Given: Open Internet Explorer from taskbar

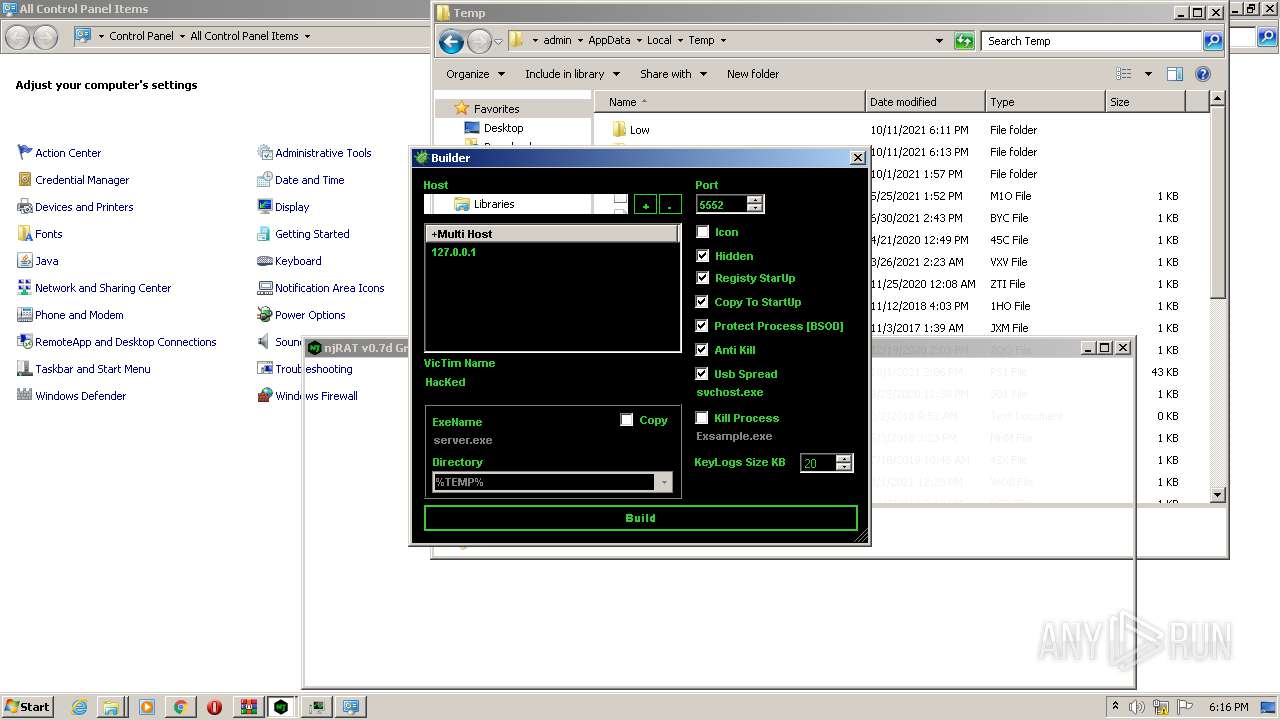Looking at the screenshot, I should click(x=79, y=707).
